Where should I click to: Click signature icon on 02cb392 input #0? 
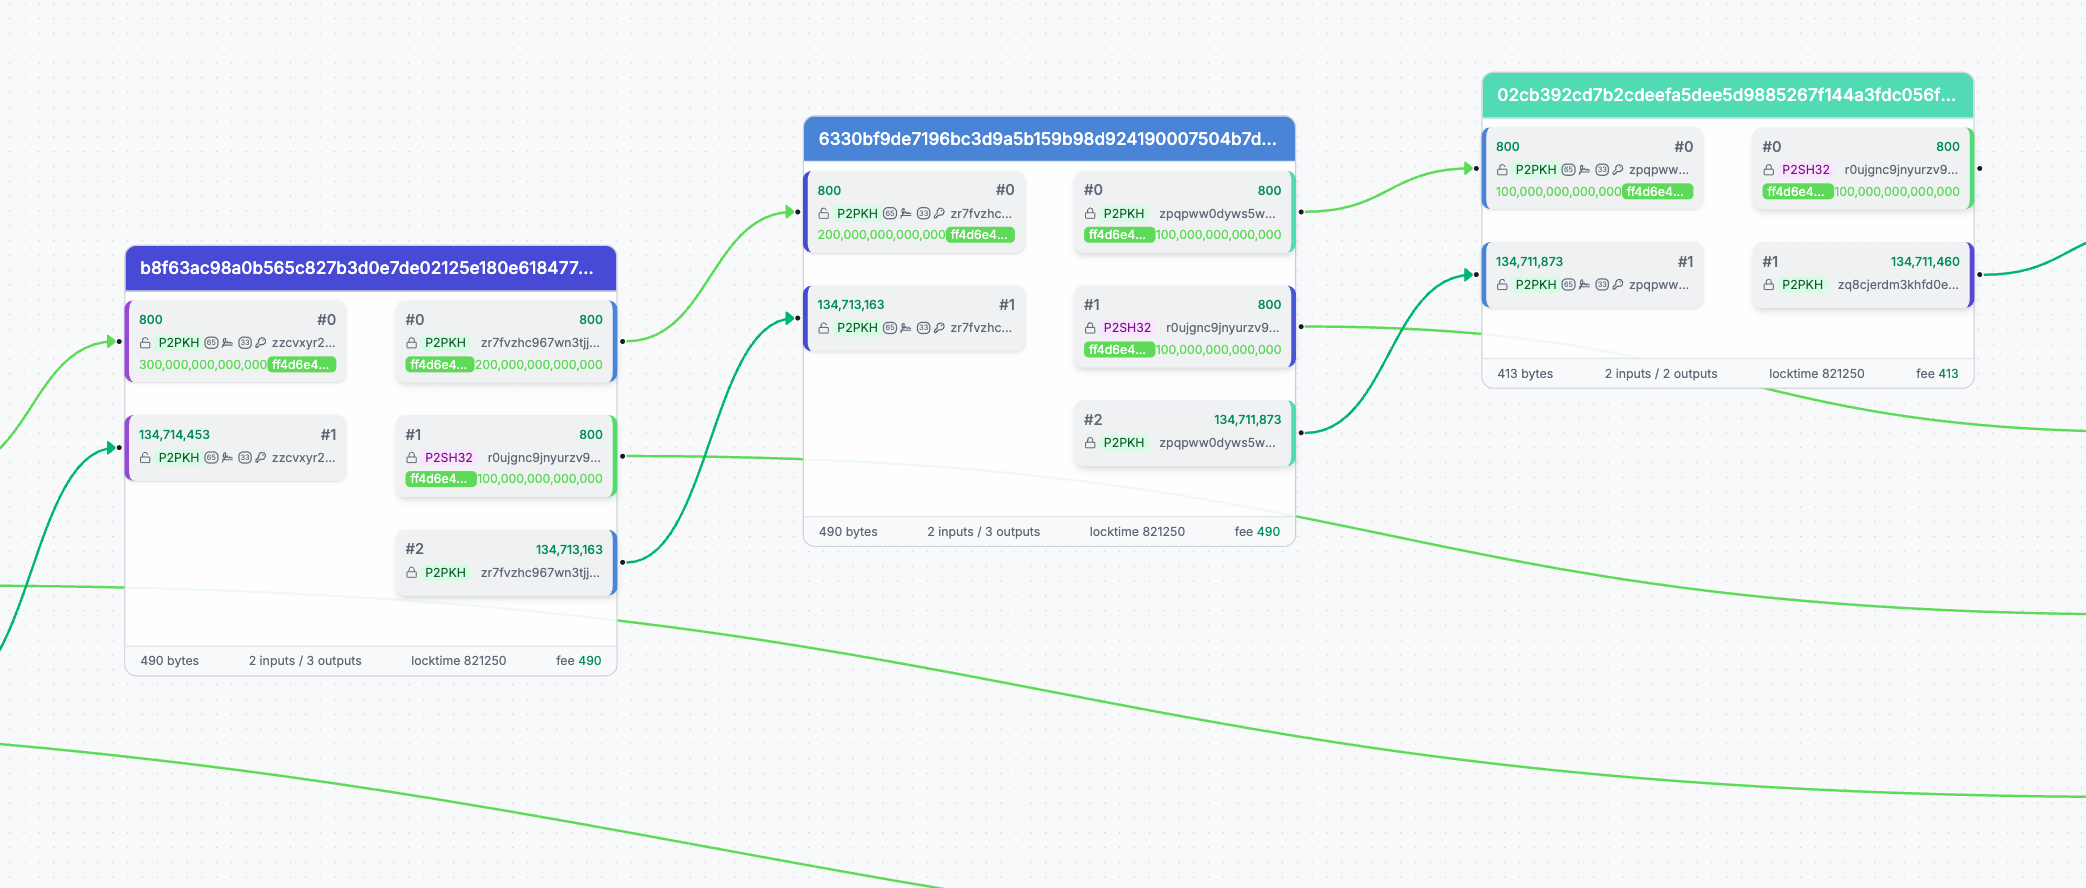pos(1584,170)
